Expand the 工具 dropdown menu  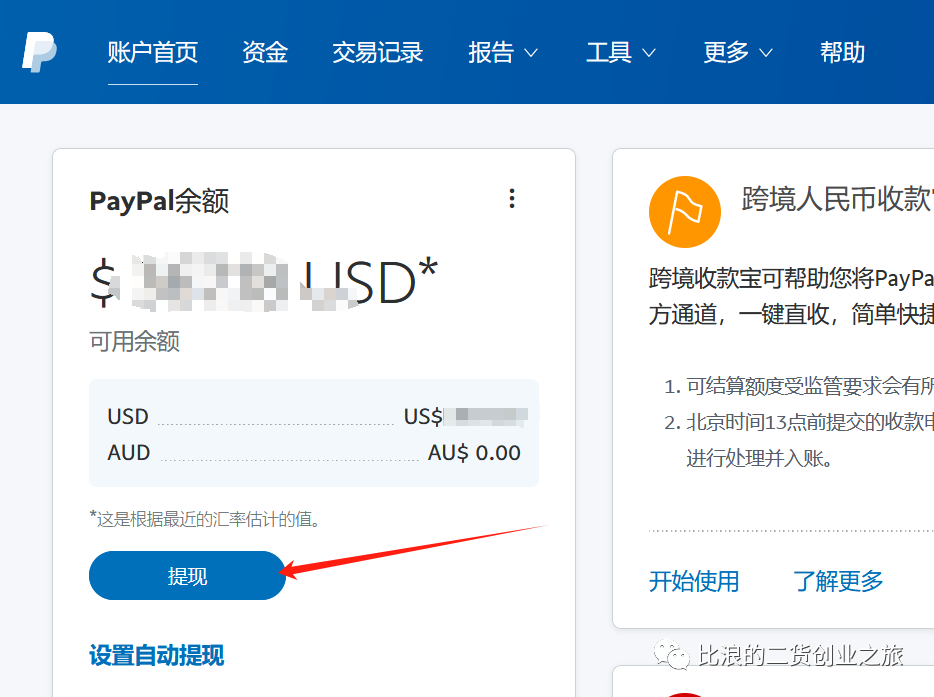[621, 52]
